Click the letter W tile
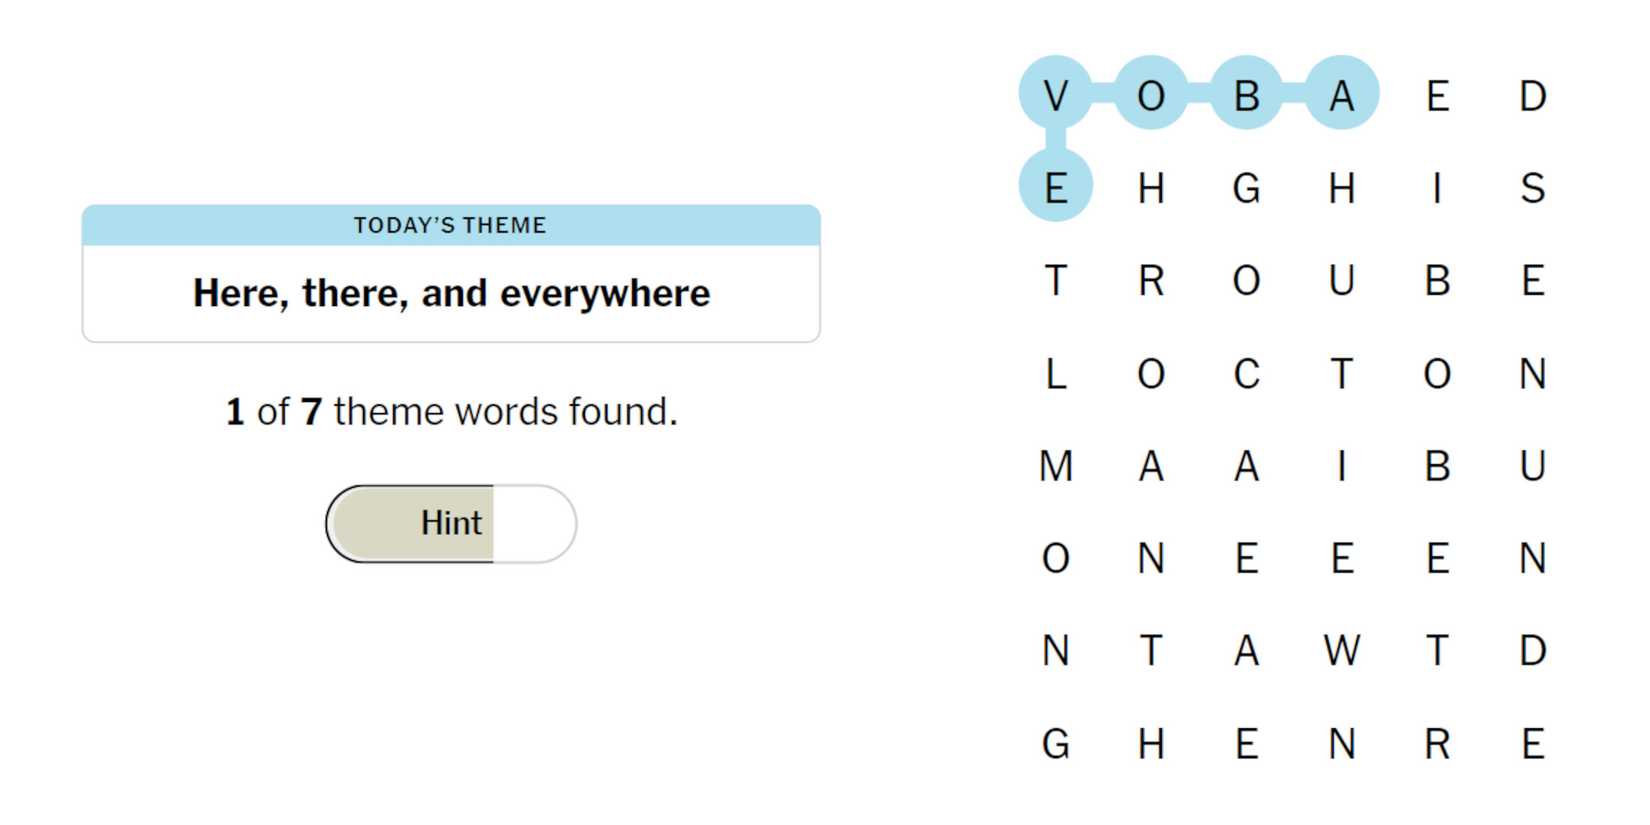1650x825 pixels. [1342, 650]
